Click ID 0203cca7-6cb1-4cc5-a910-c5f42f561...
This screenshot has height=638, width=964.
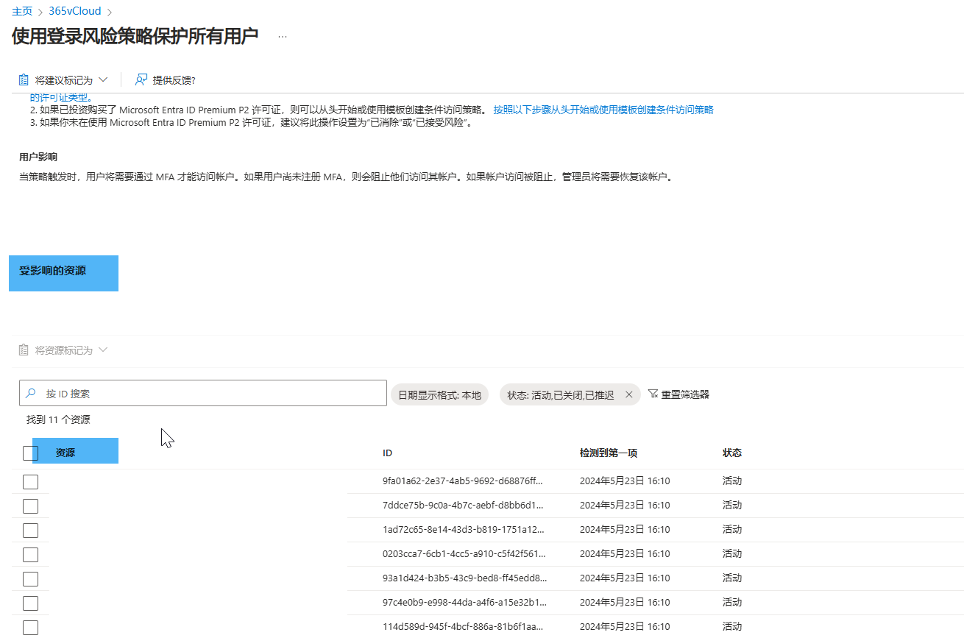coord(464,554)
